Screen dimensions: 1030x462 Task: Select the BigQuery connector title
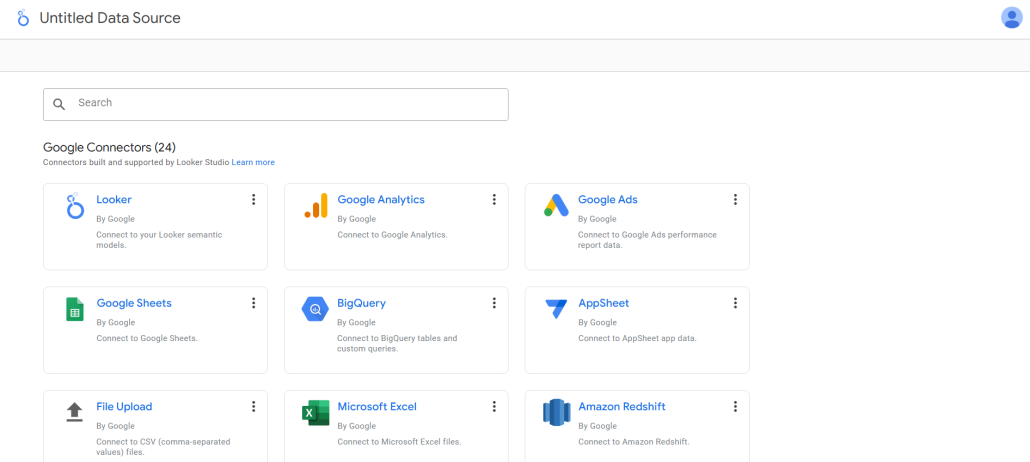(x=361, y=304)
